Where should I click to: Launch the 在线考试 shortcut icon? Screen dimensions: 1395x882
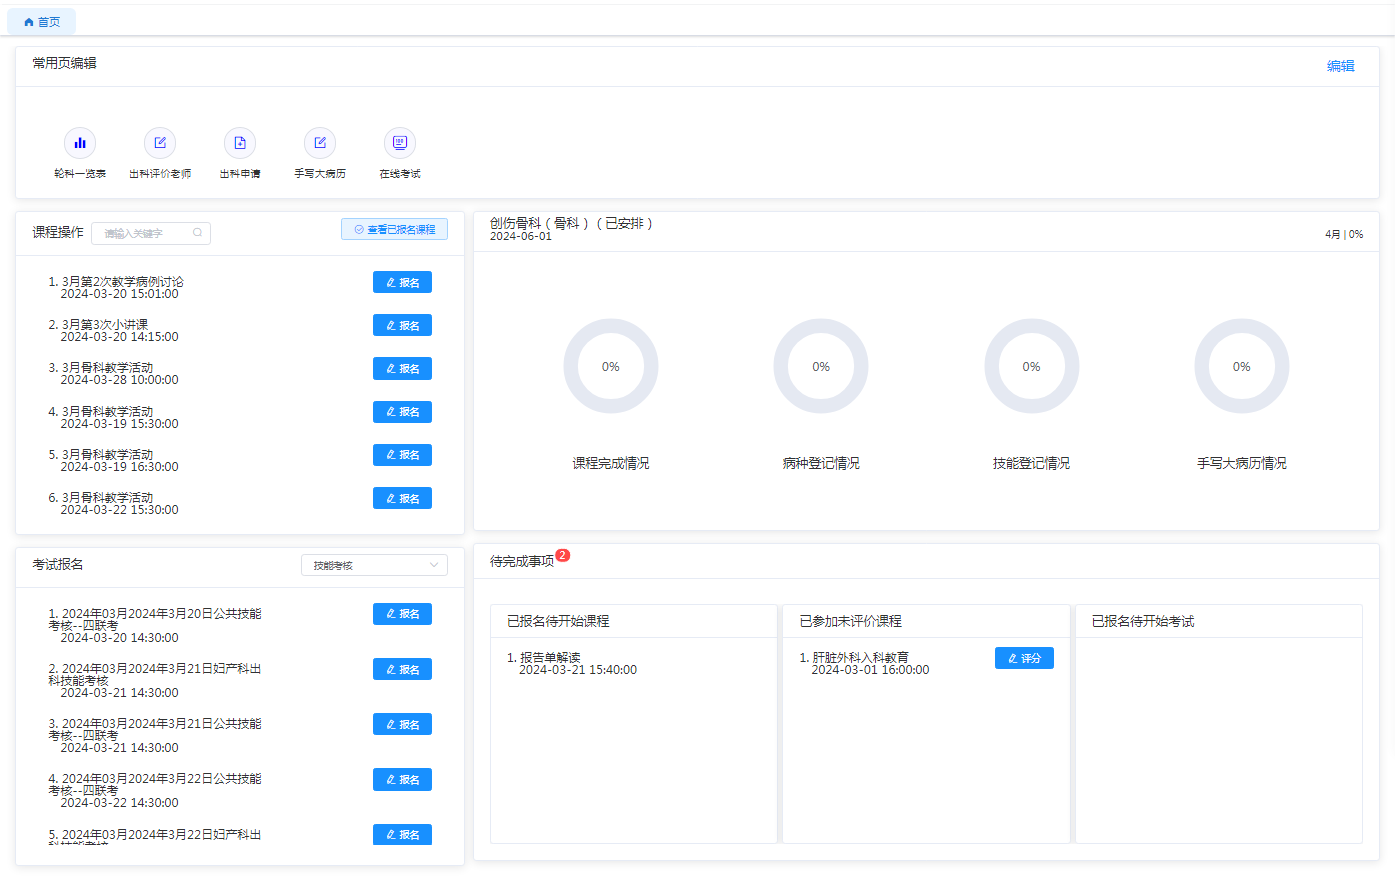pyautogui.click(x=400, y=143)
